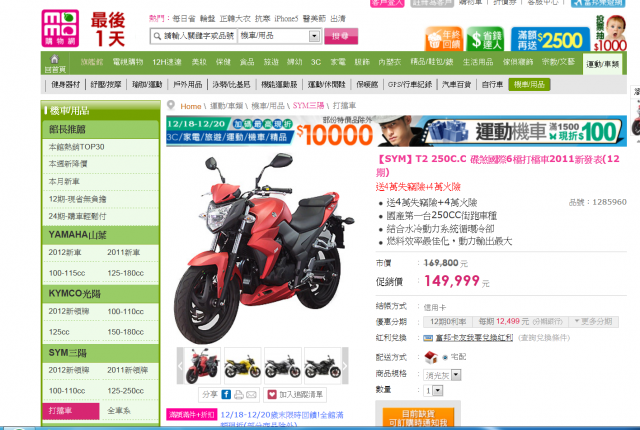
Task: Click the SYM三陽 breadcrumb link
Action: pos(308,106)
